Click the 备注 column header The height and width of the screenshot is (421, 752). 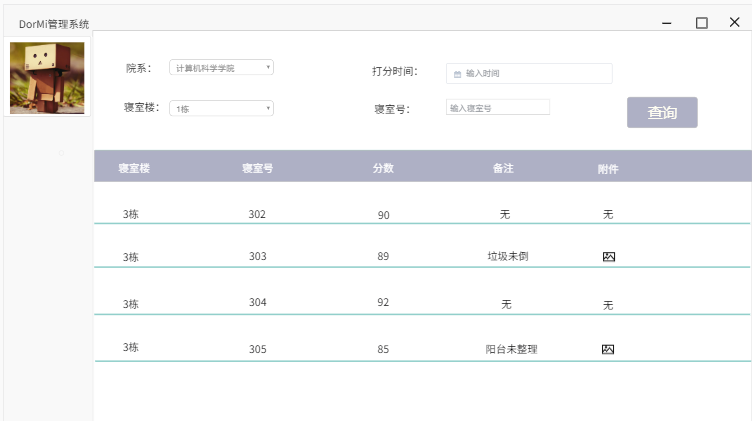point(503,169)
